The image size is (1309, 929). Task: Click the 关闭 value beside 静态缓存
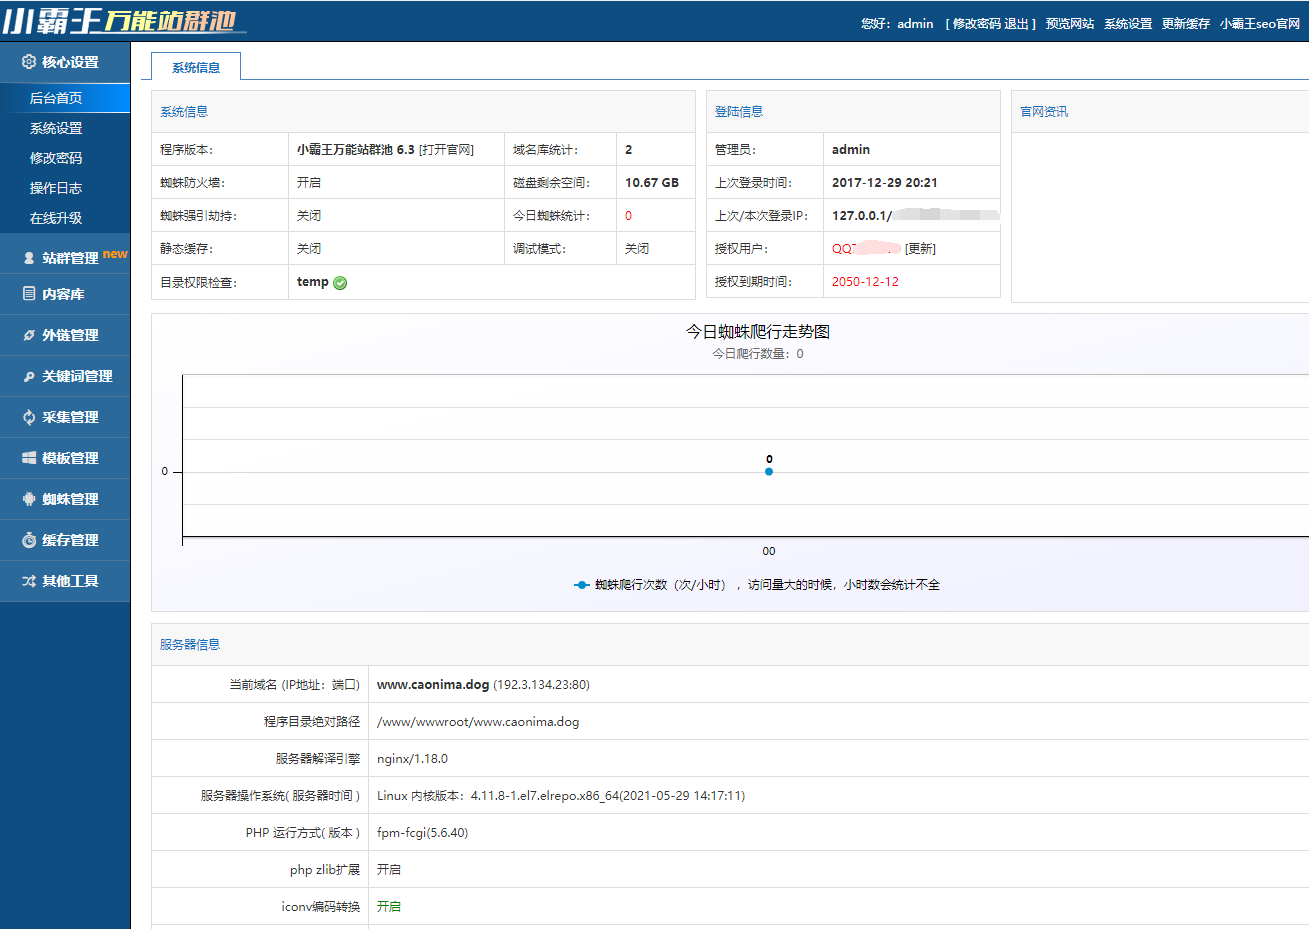pos(309,249)
